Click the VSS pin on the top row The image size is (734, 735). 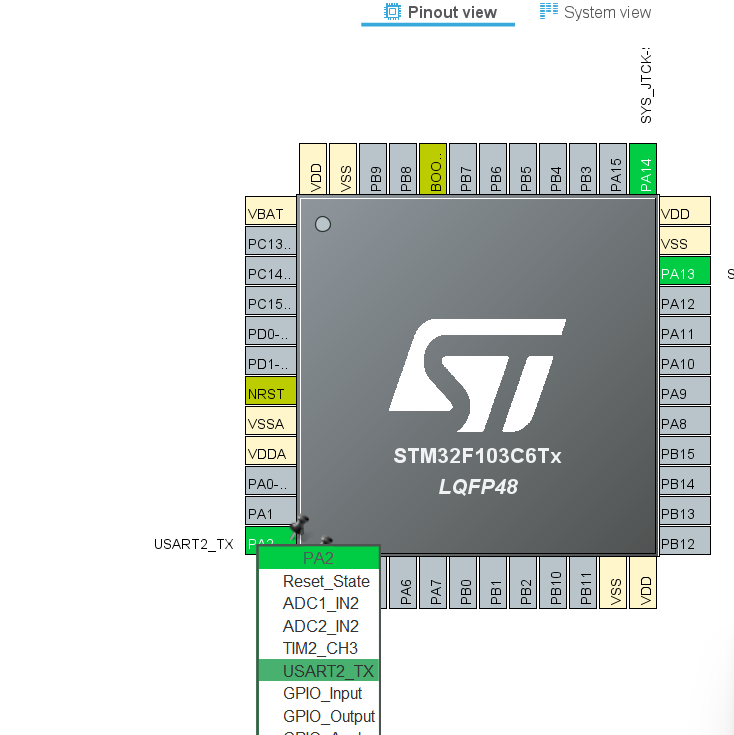(x=343, y=169)
